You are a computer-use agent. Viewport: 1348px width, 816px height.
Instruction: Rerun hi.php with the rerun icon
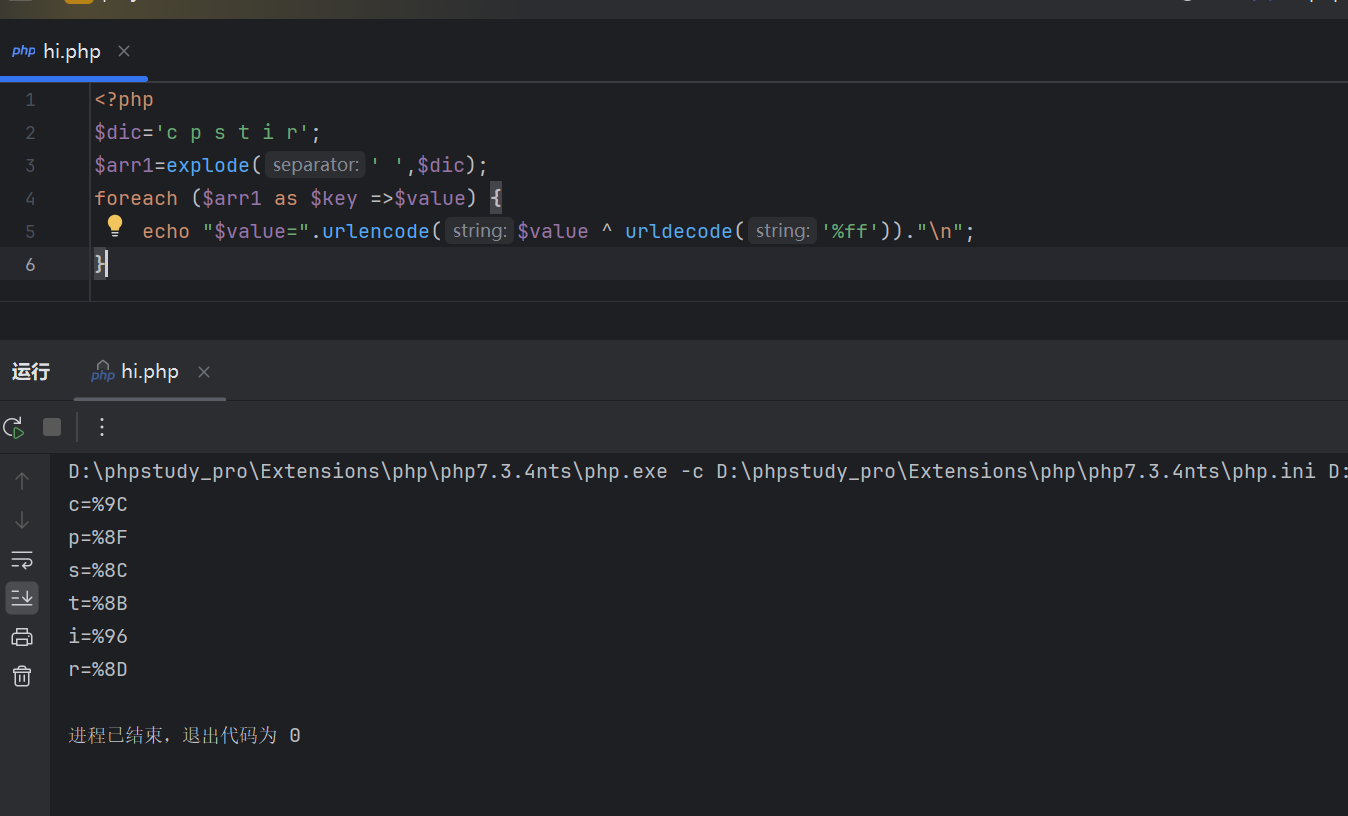pyautogui.click(x=14, y=428)
